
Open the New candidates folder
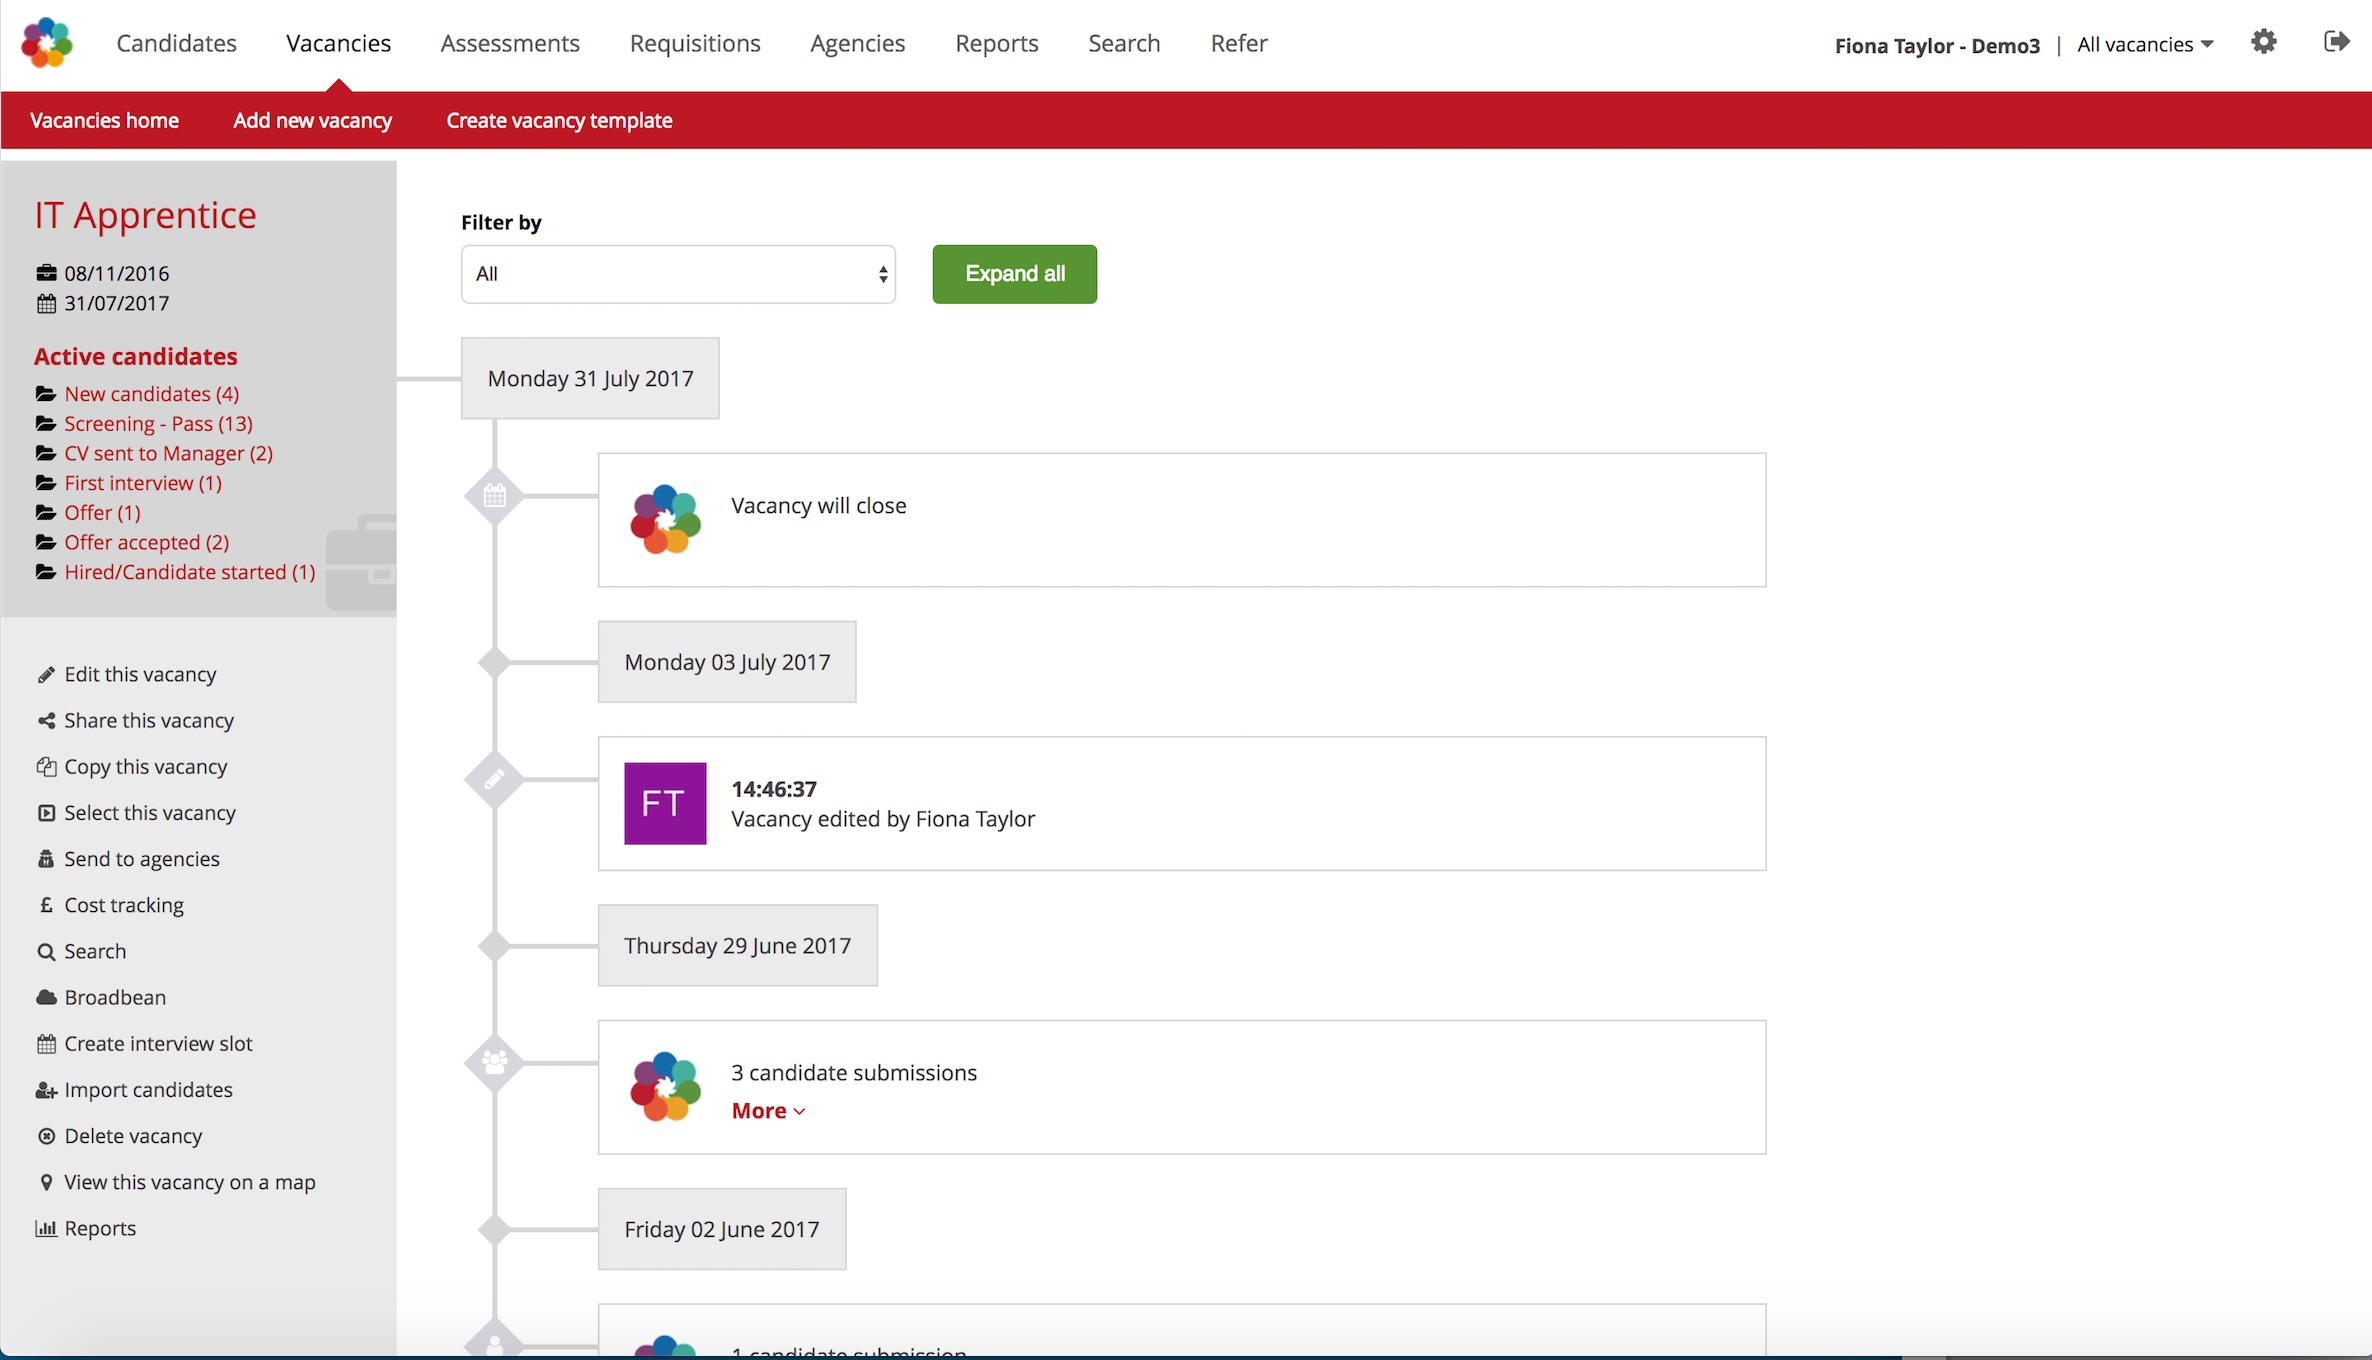(x=151, y=394)
